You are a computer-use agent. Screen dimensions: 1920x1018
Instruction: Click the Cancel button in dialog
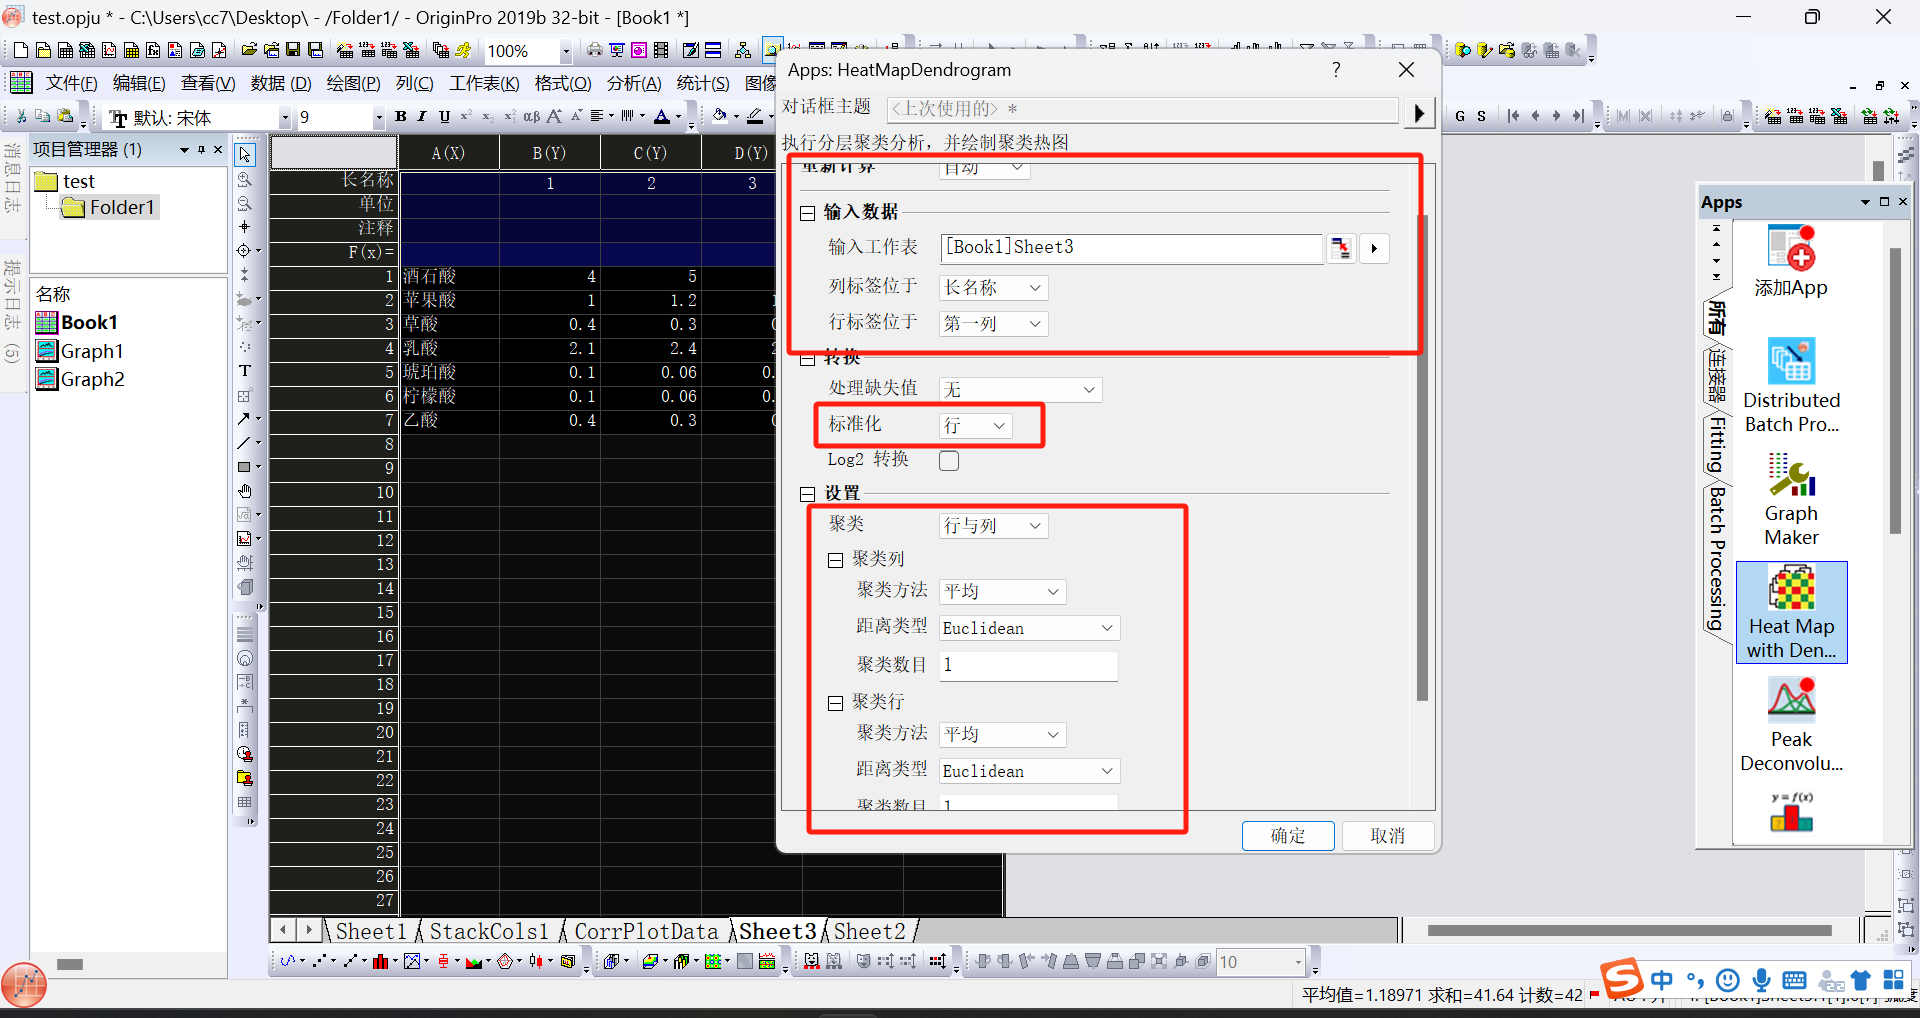tap(1387, 836)
